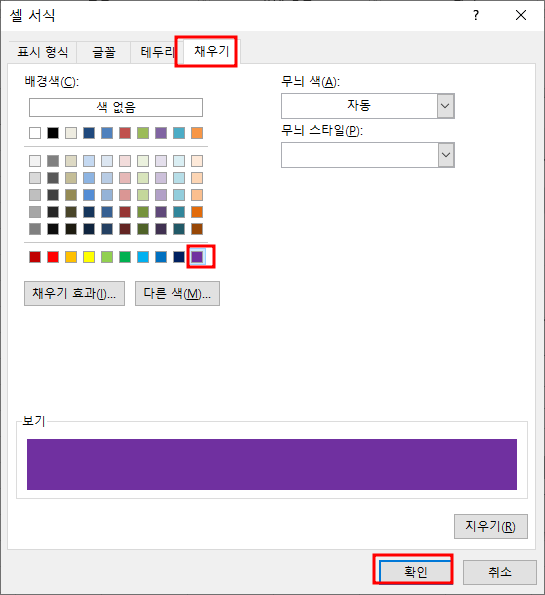Confirm with the 확인 button
Screen dimensions: 545x595
[415, 571]
